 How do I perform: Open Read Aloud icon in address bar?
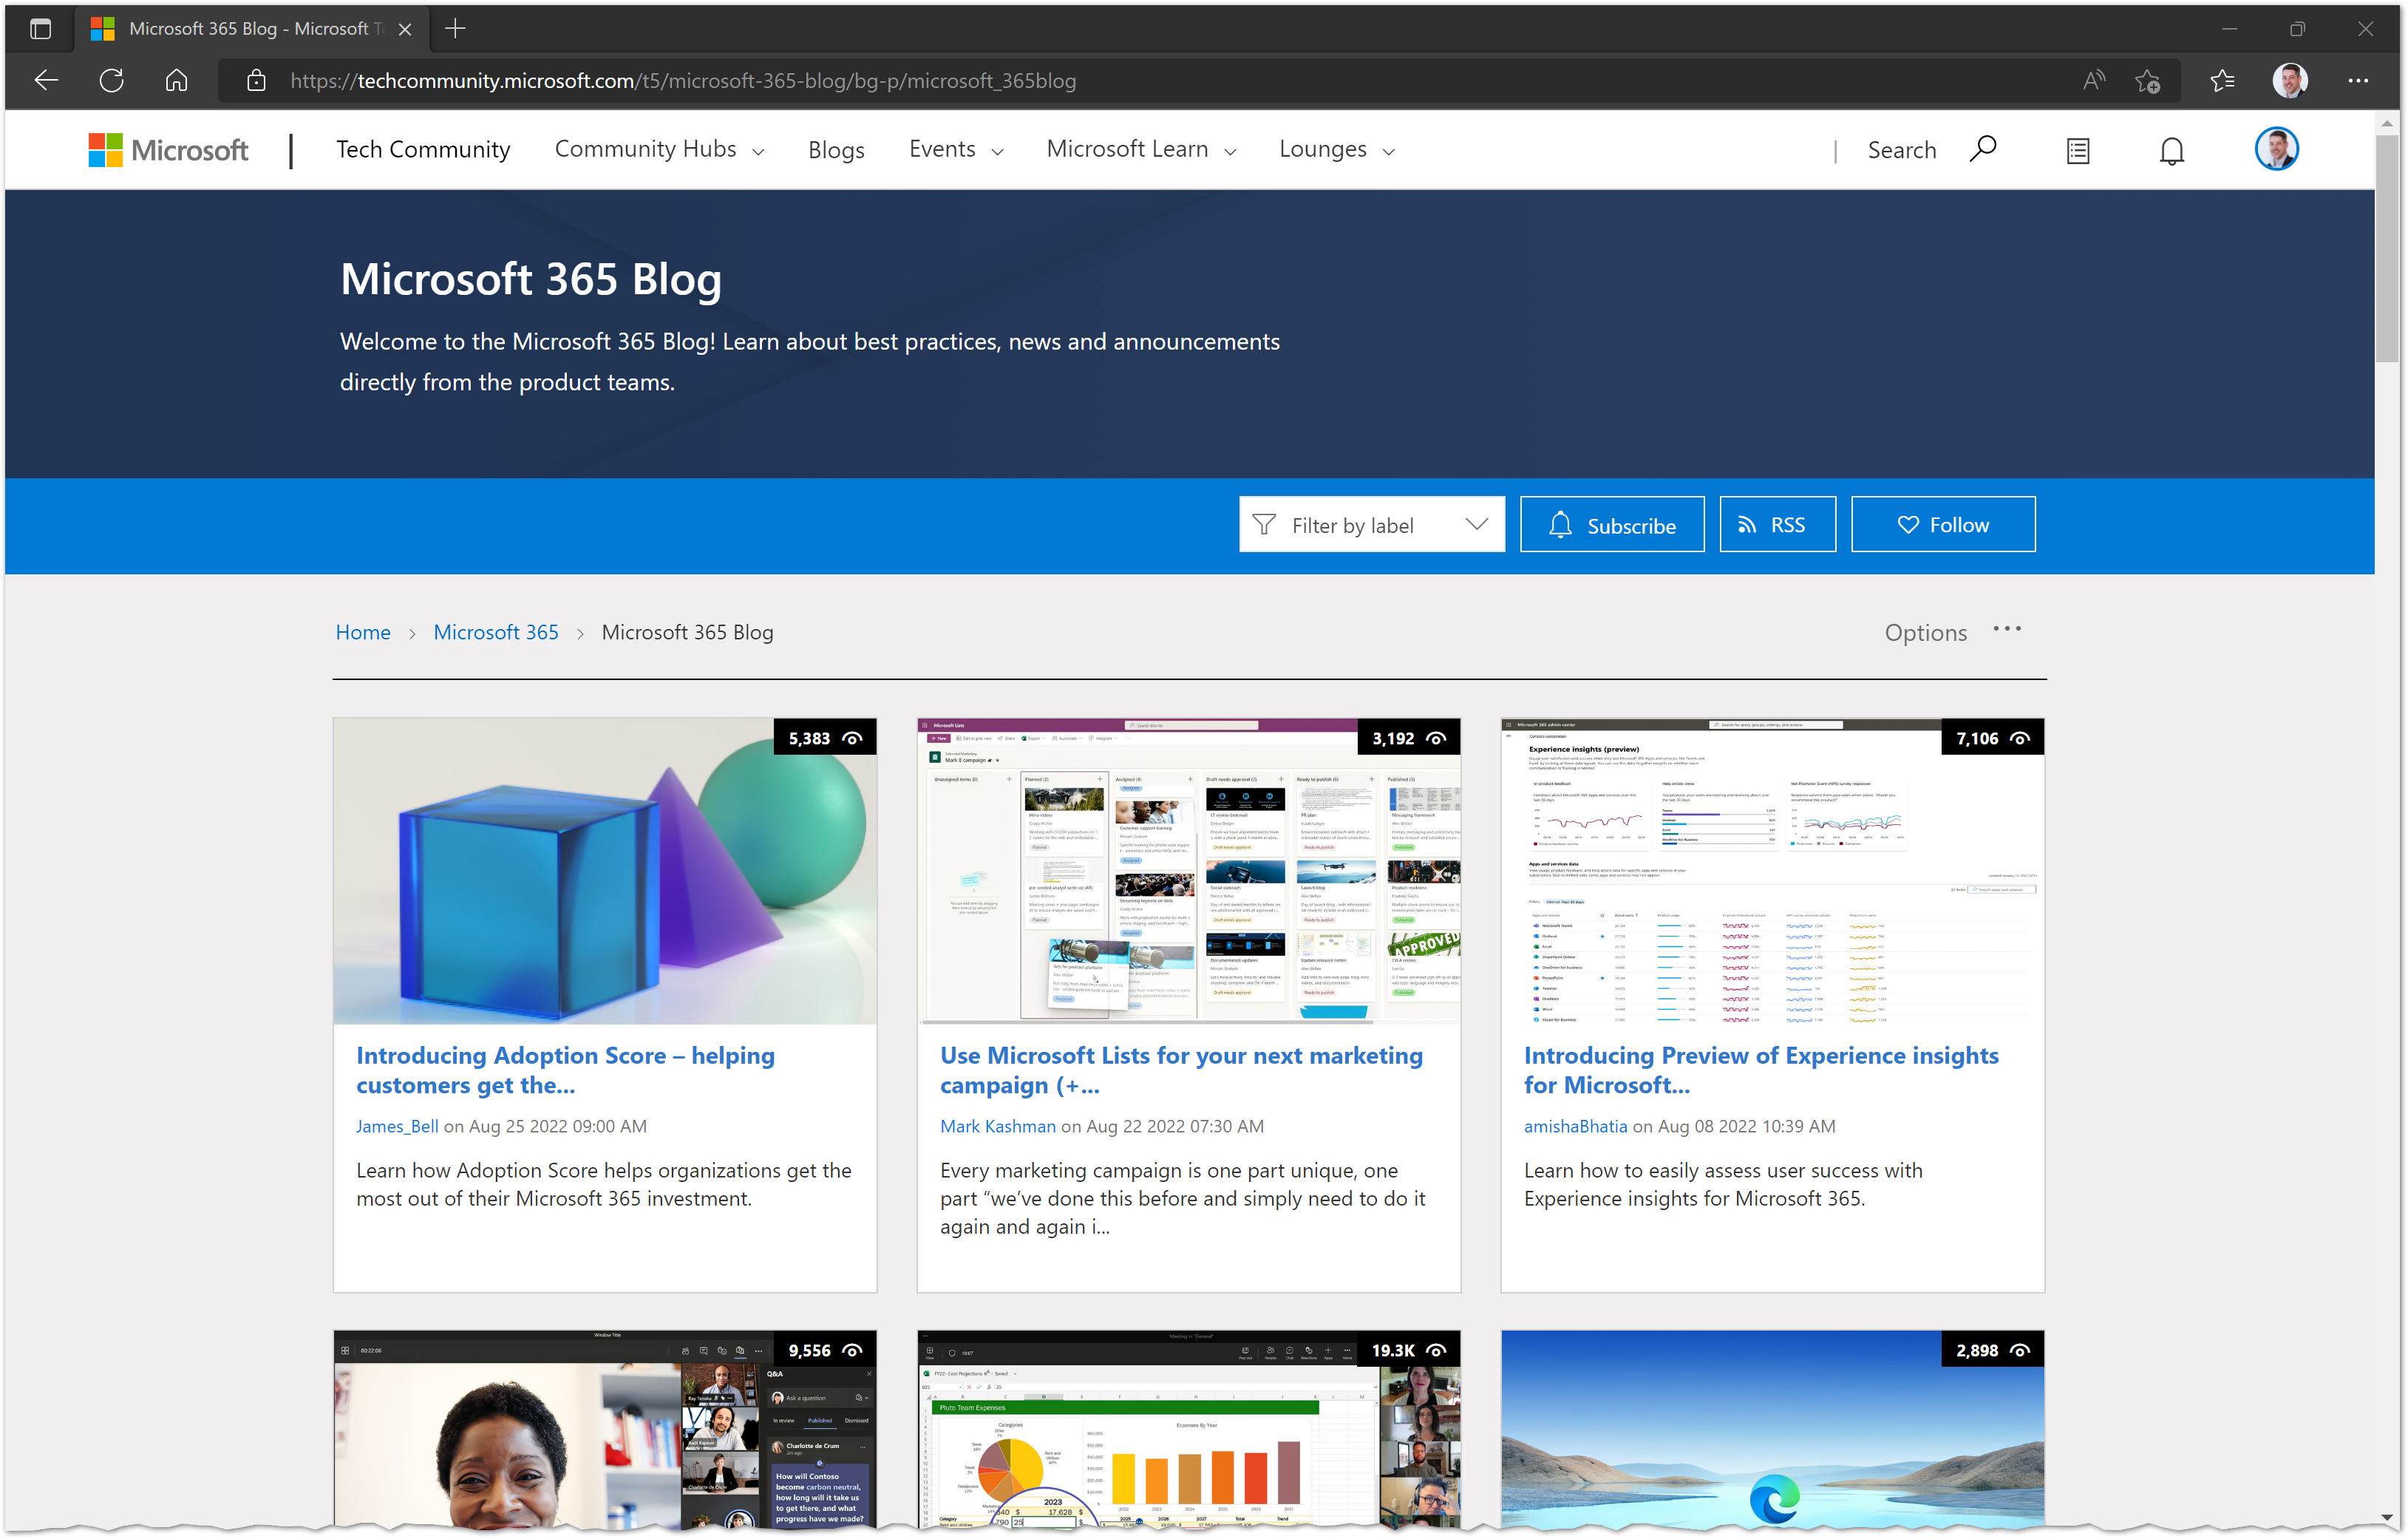coord(2093,81)
